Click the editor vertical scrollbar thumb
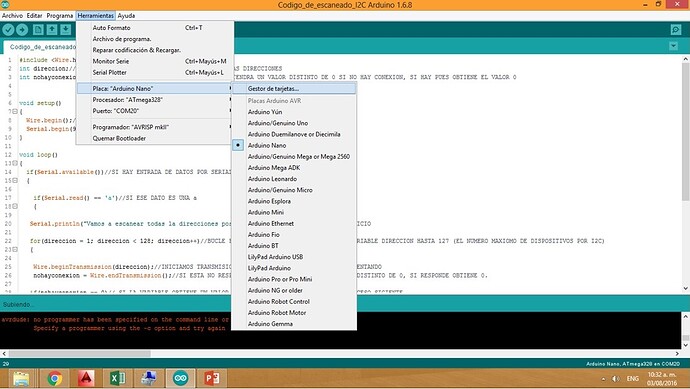The width and height of the screenshot is (690, 389). pos(686,131)
